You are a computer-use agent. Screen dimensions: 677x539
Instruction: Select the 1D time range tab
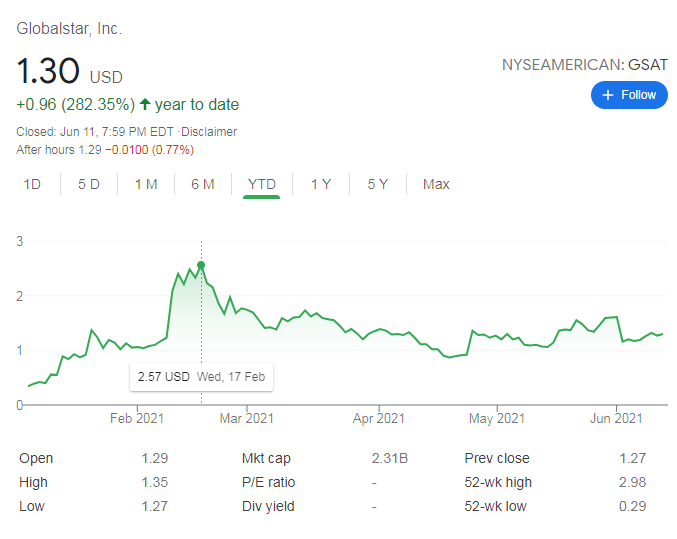pyautogui.click(x=32, y=184)
